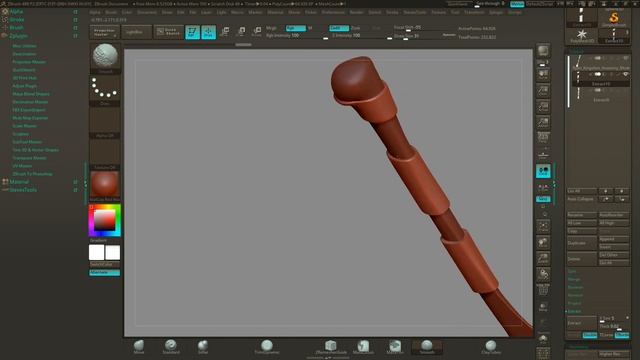Open the Movie menu
The height and width of the screenshot is (360, 640).
click(294, 12)
